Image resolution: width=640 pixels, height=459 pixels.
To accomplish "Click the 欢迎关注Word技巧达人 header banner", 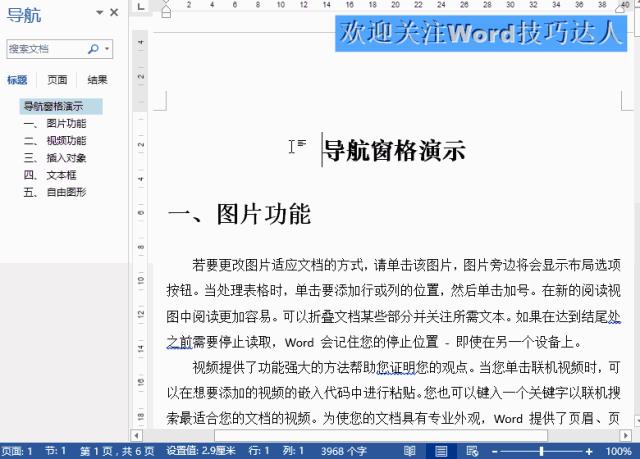I will [x=481, y=33].
